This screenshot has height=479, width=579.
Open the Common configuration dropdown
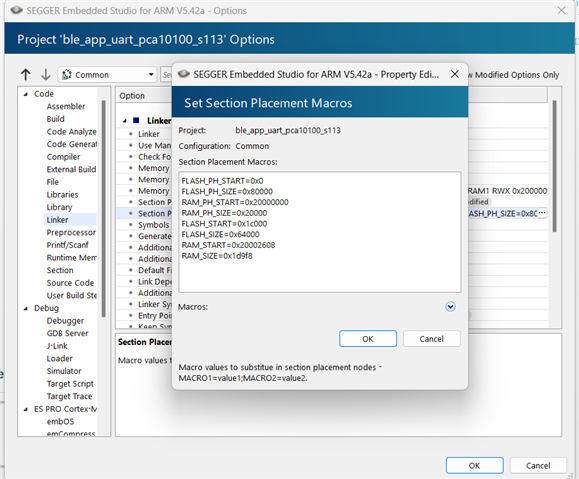107,75
